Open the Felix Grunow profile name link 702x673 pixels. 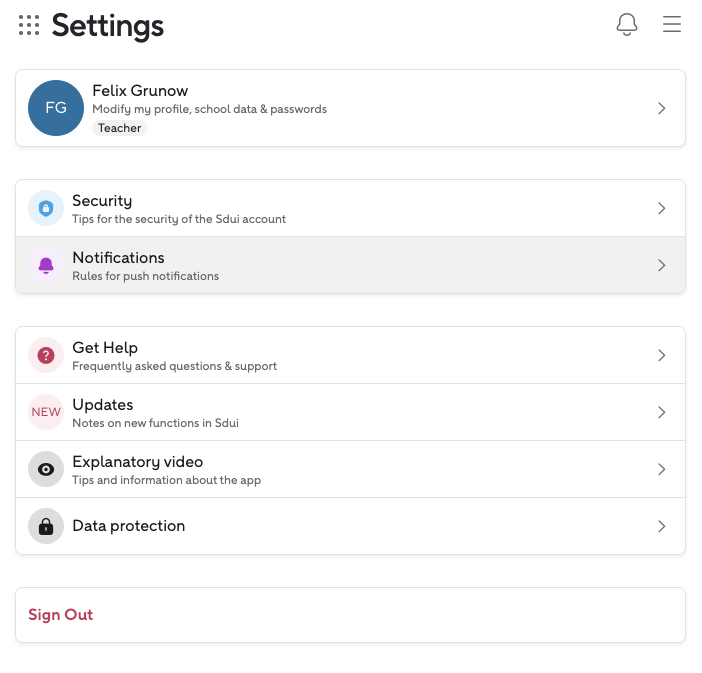(140, 91)
